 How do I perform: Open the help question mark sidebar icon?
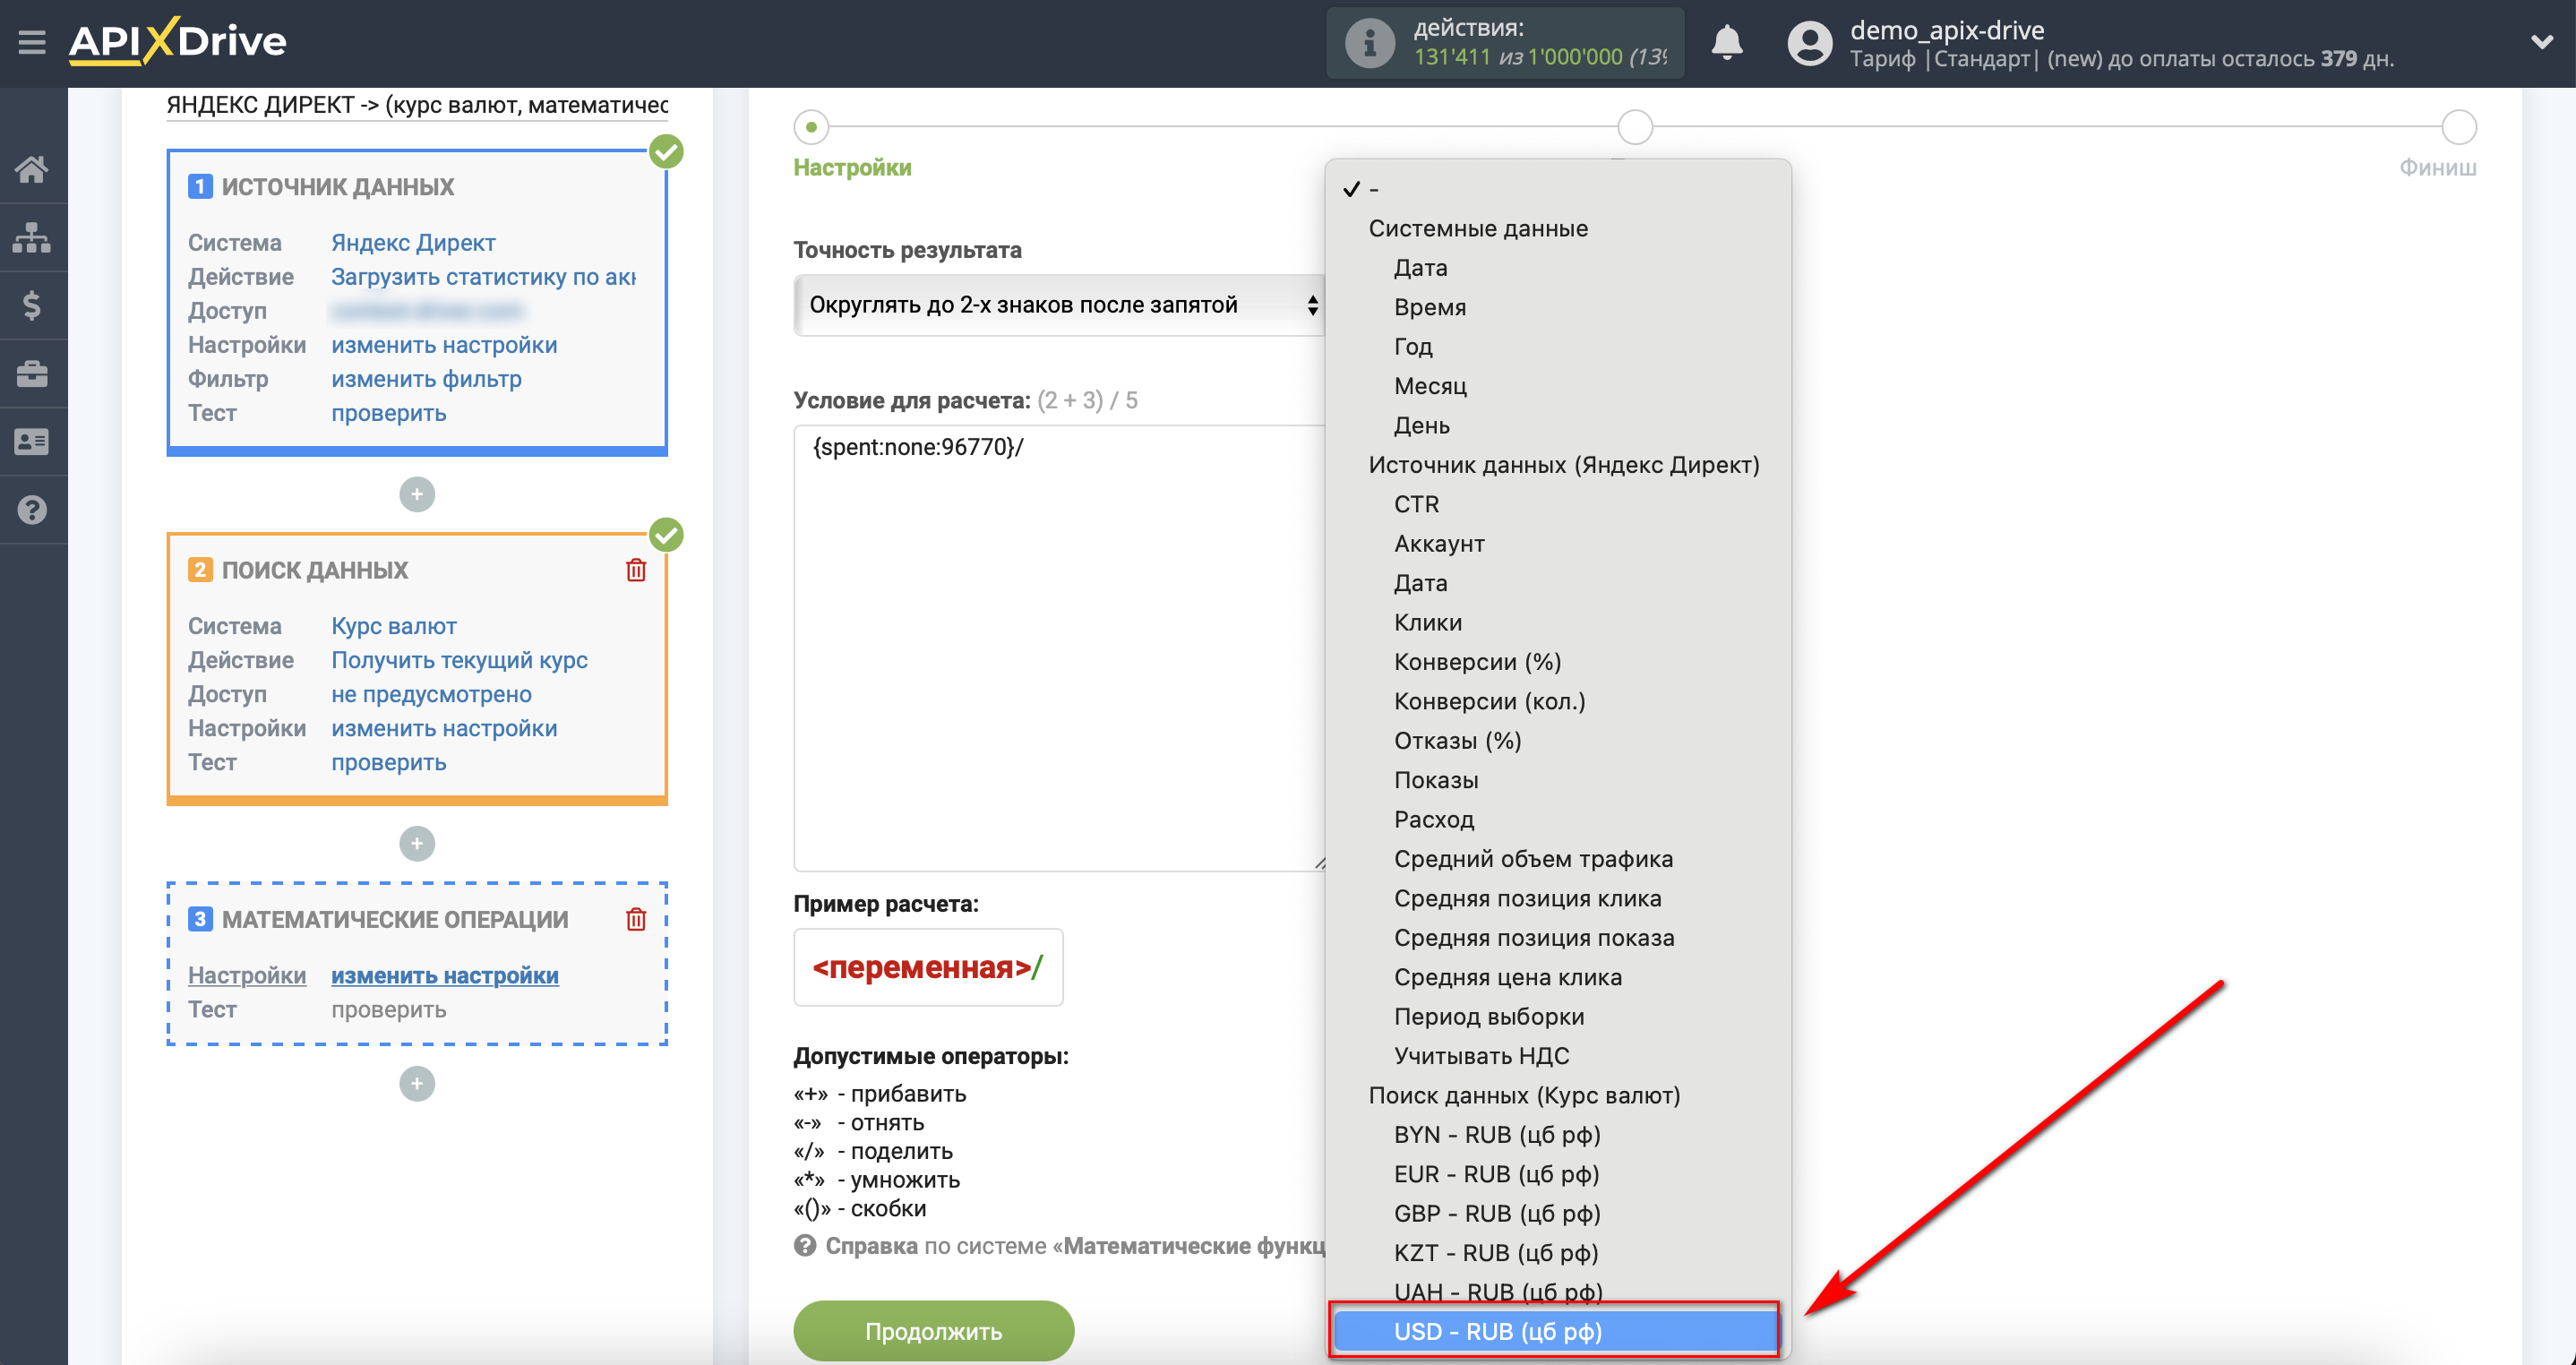tap(32, 510)
